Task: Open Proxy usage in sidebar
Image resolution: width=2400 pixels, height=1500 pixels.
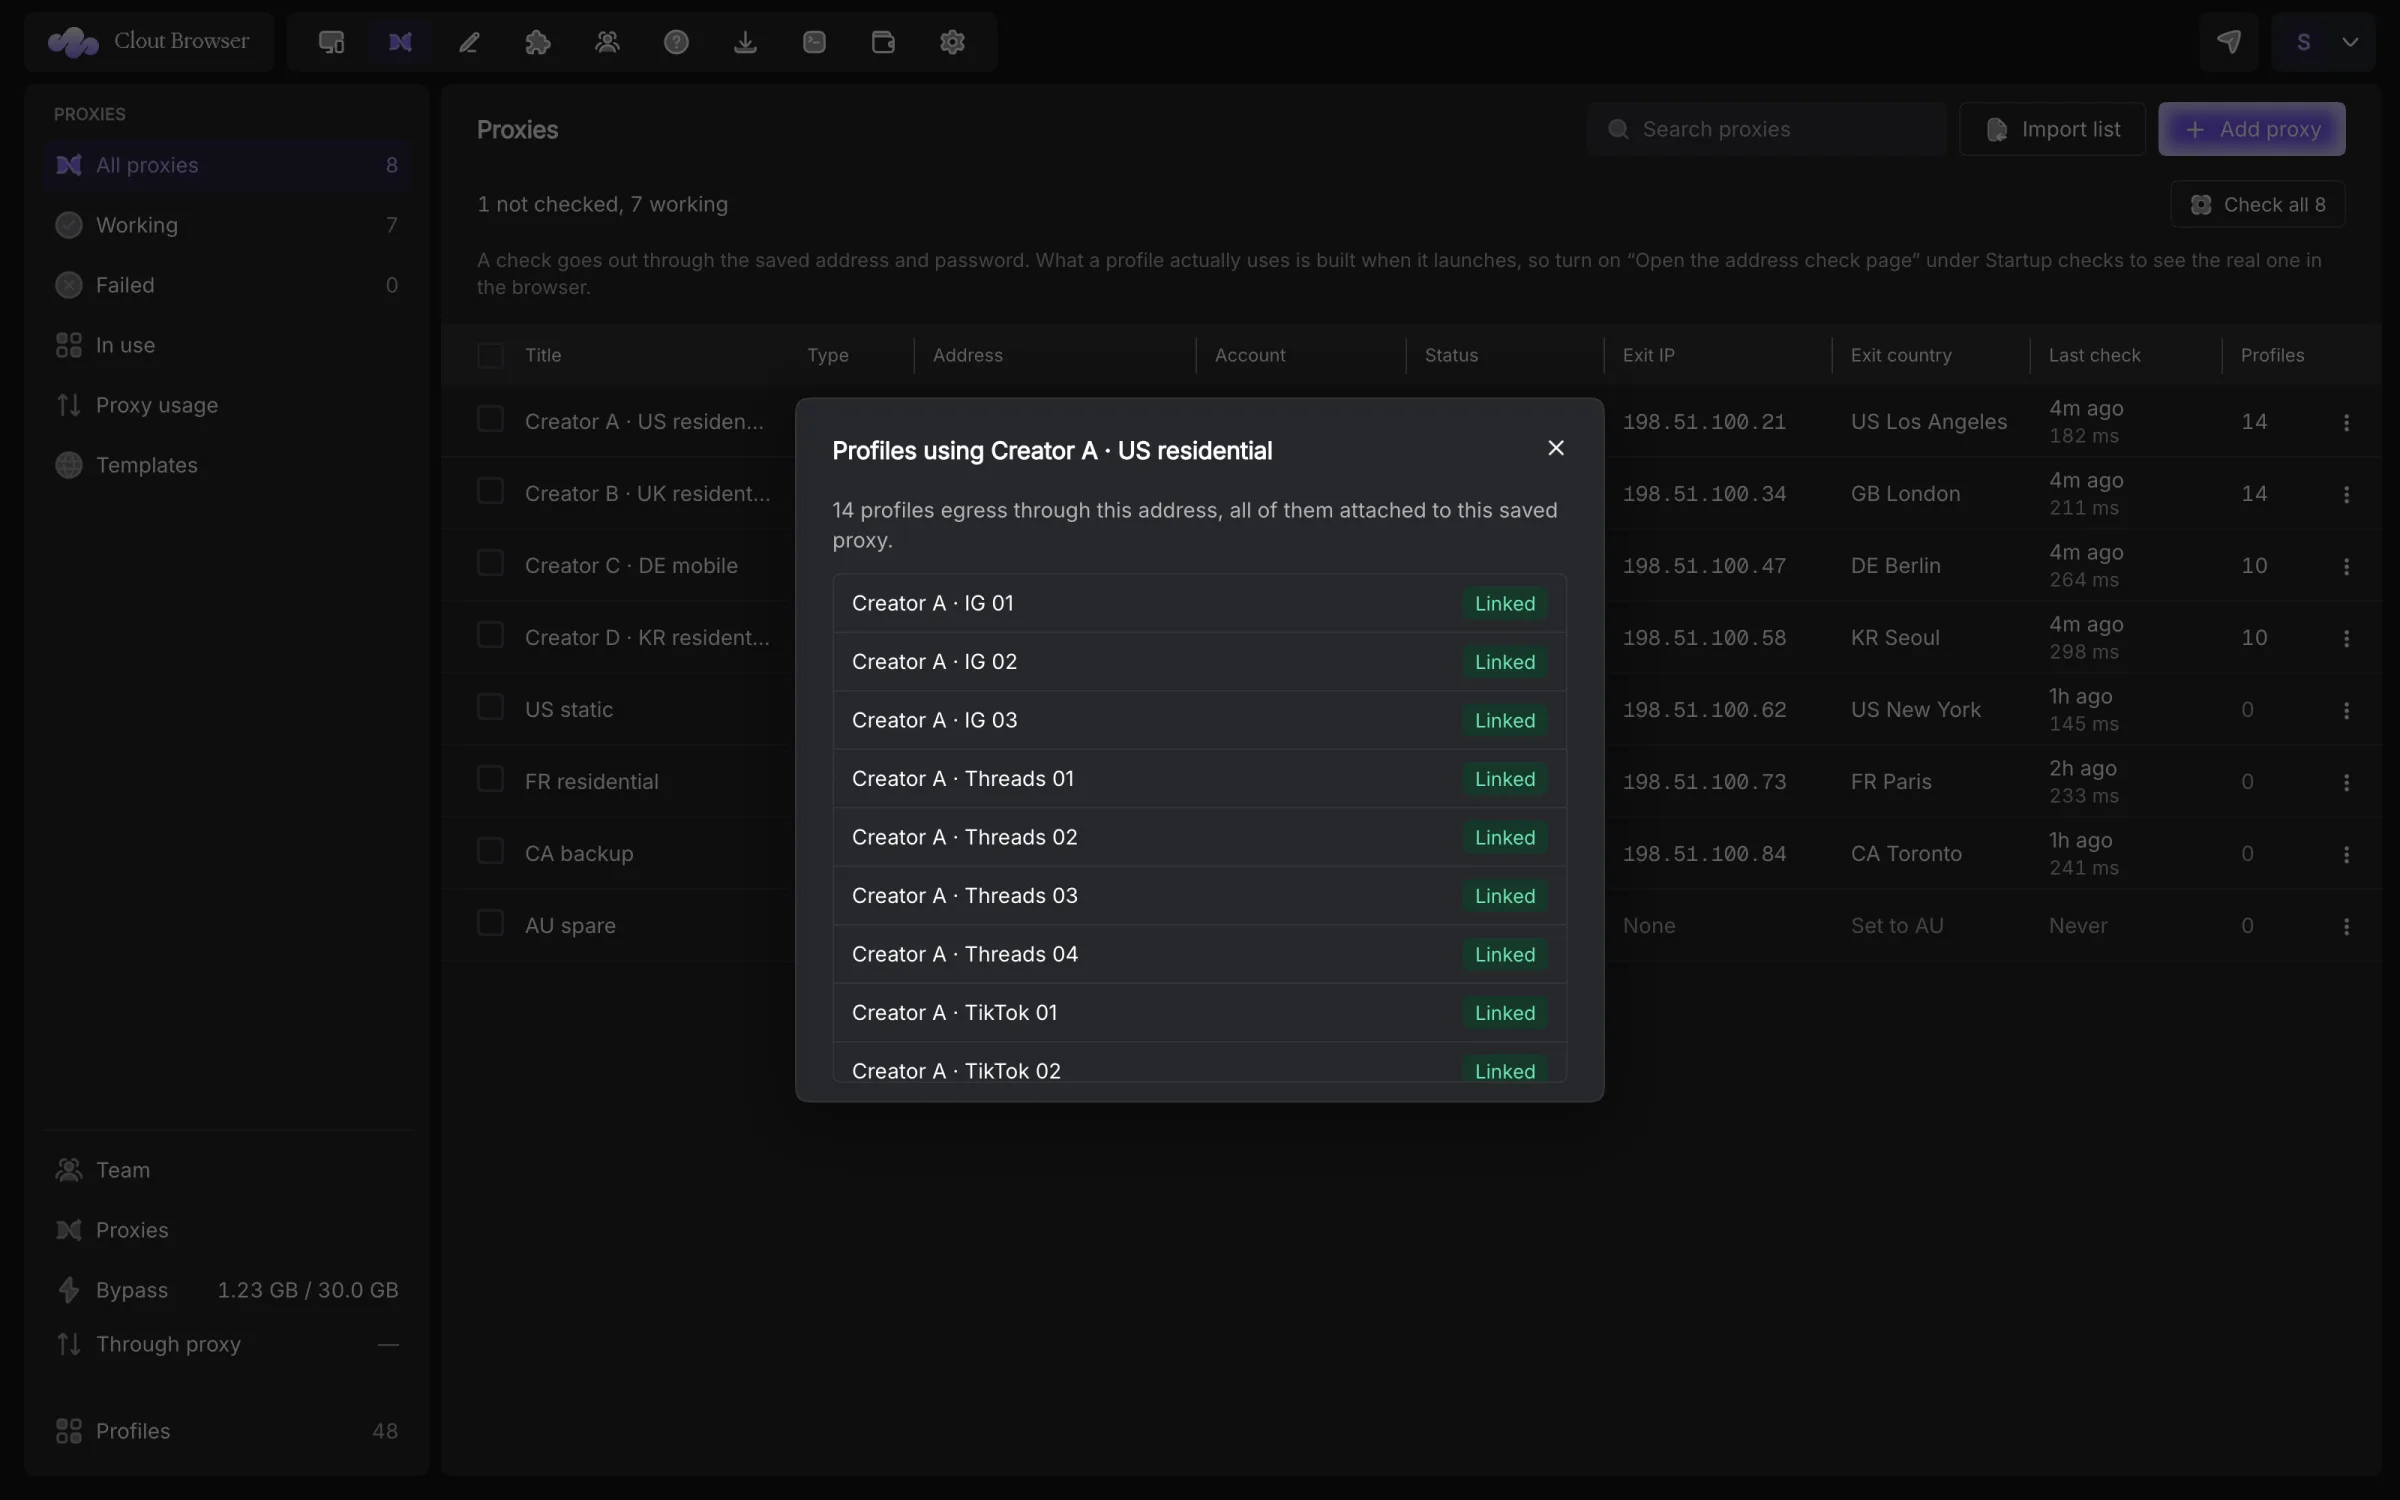Action: pyautogui.click(x=227, y=405)
